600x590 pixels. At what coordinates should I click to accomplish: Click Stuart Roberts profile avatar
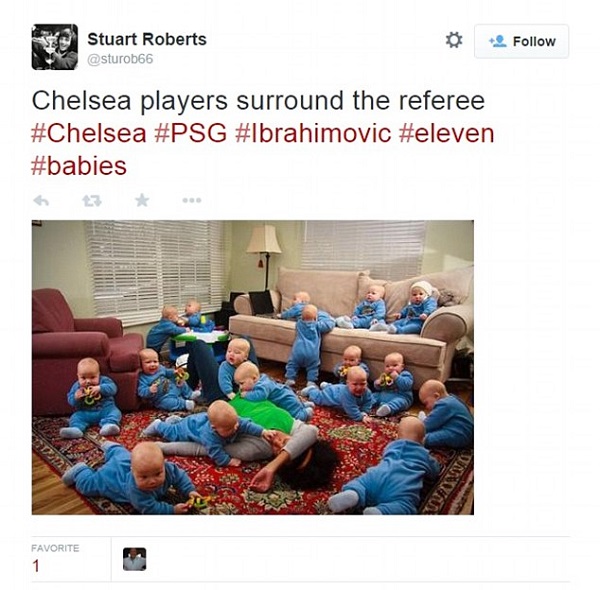point(55,47)
